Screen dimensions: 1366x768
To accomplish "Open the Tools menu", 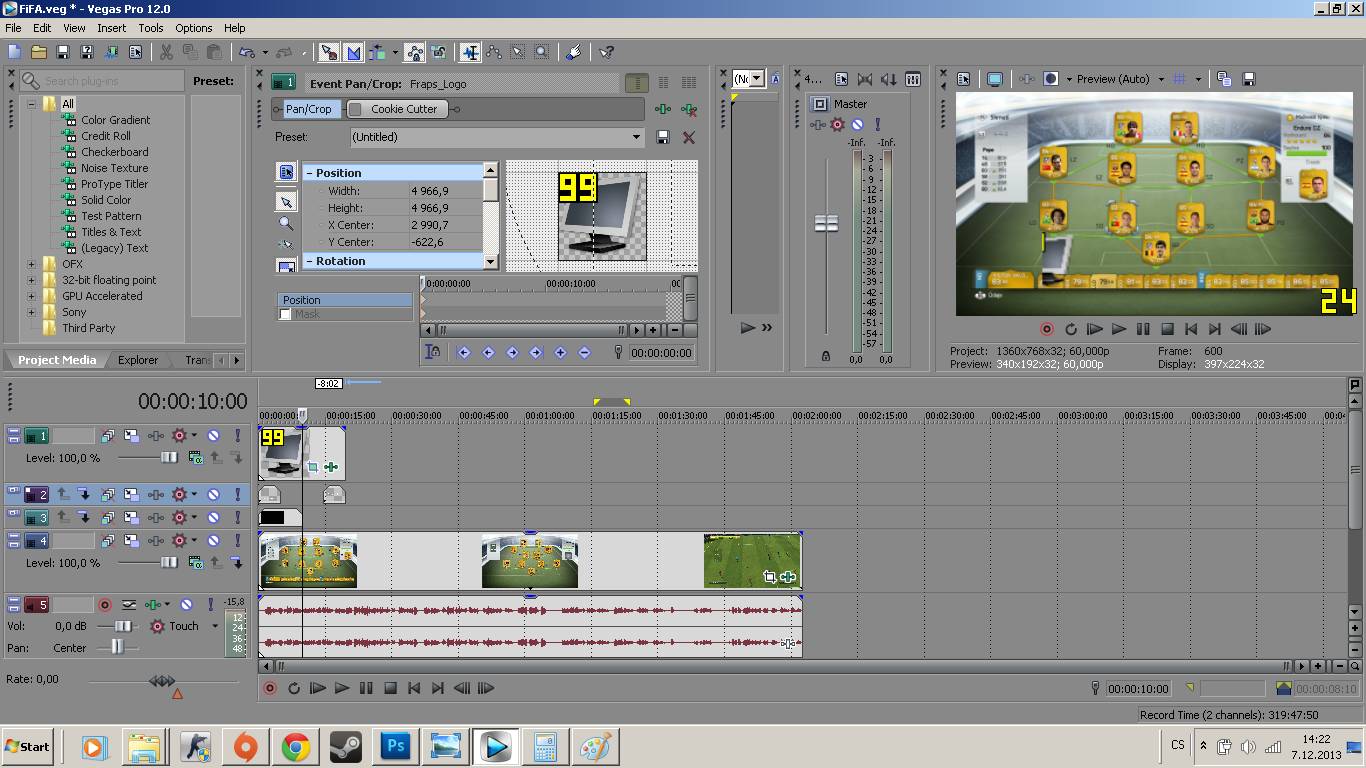I will point(151,28).
